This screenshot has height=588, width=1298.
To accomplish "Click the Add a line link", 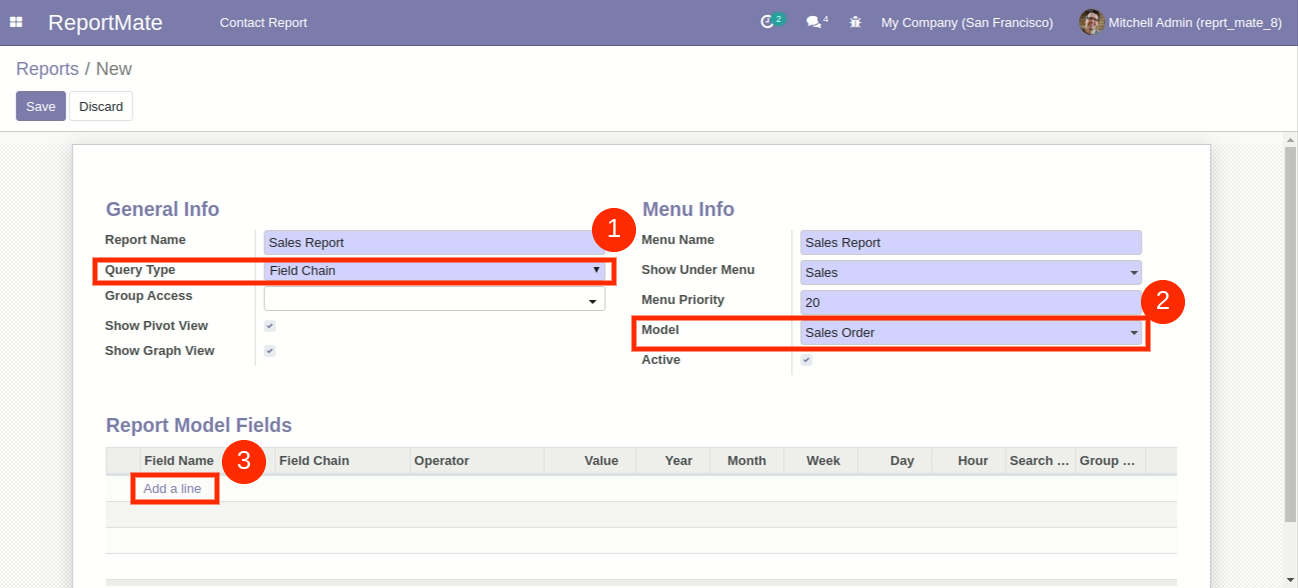I will click(172, 489).
